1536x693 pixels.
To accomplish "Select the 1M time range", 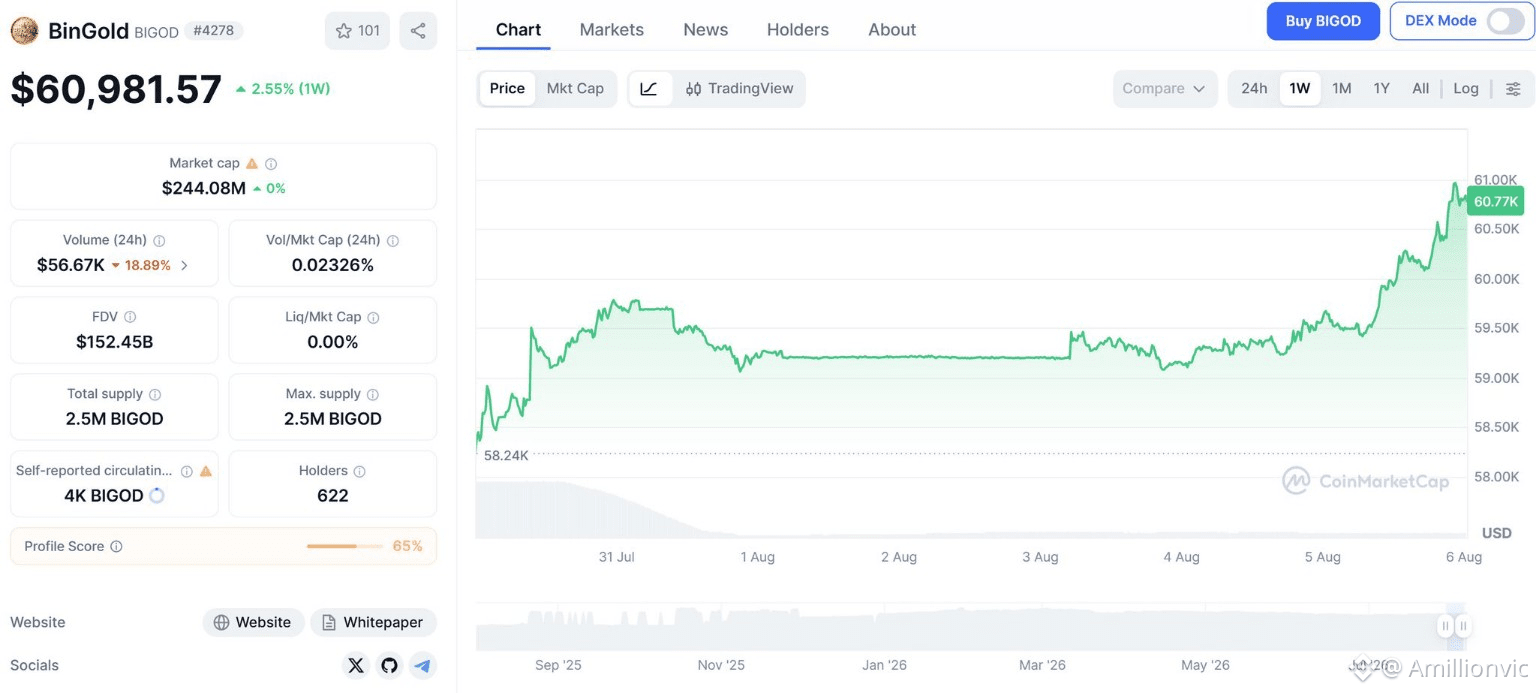I will click(1342, 89).
